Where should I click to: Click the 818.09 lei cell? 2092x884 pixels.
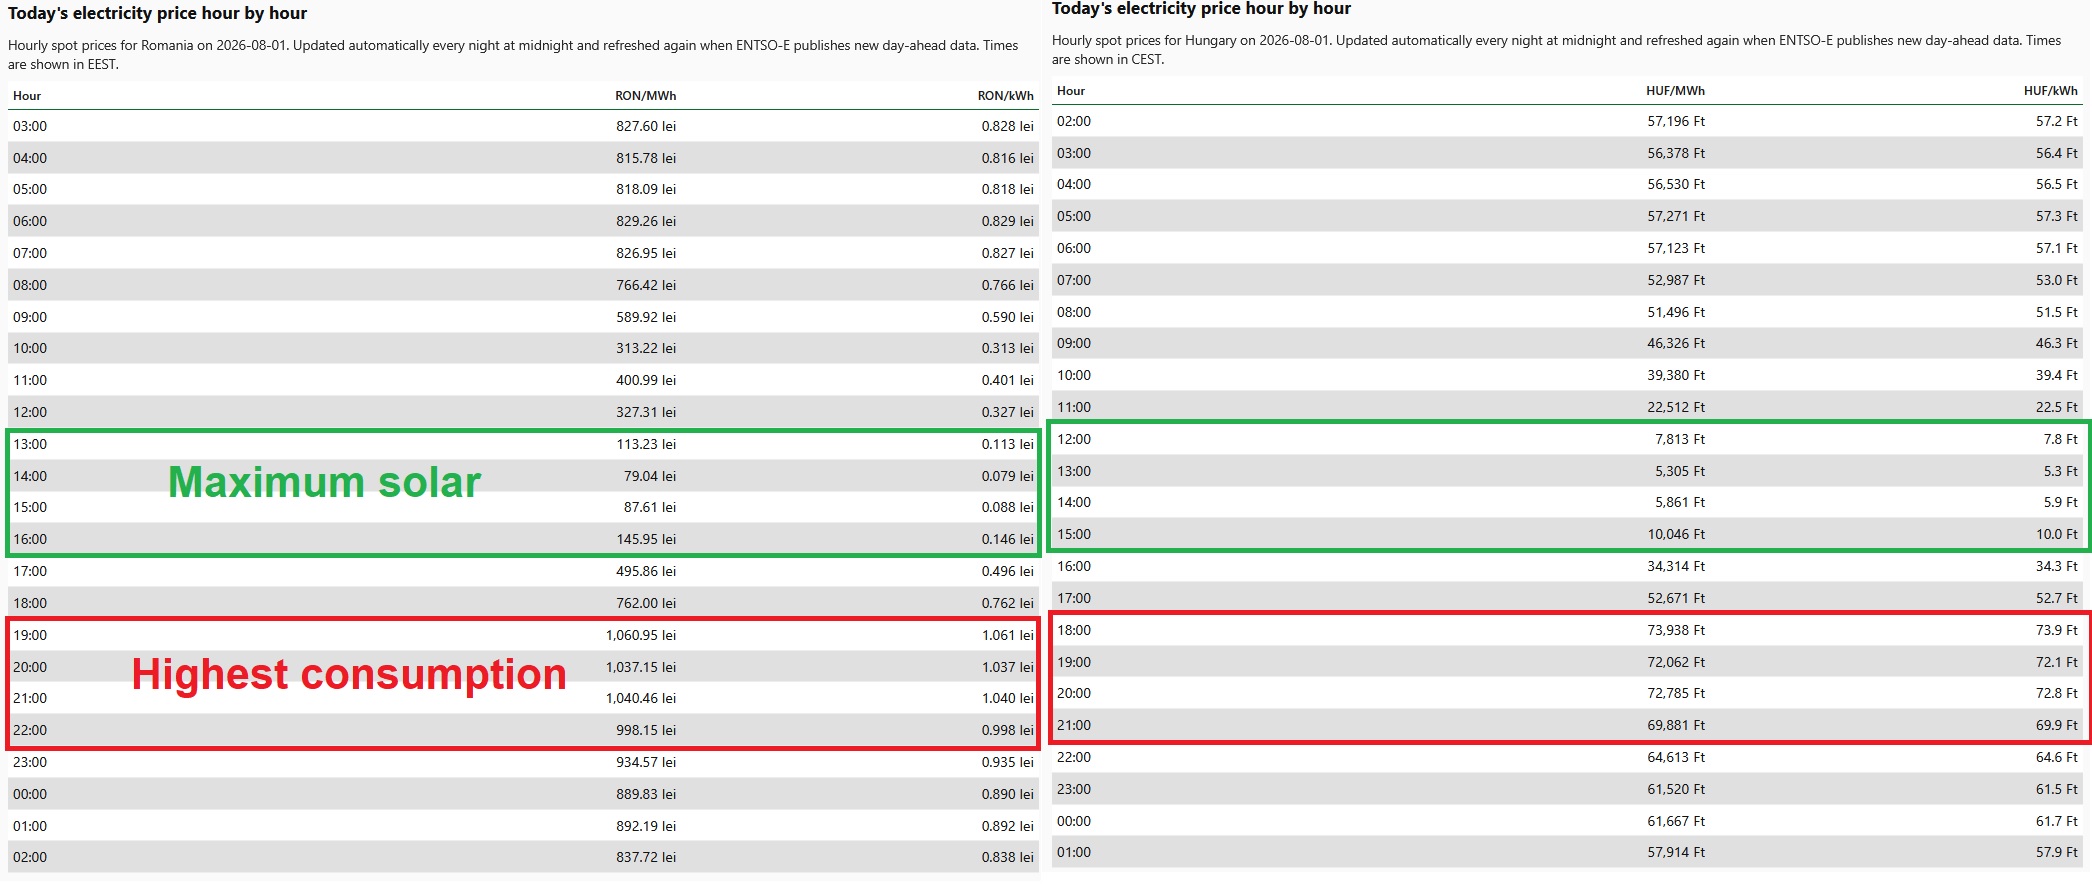point(646,189)
